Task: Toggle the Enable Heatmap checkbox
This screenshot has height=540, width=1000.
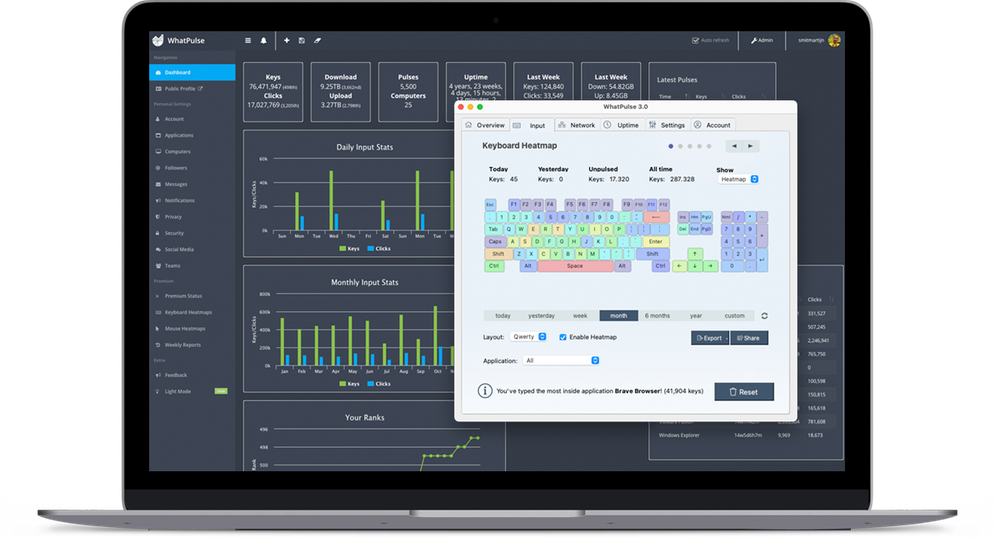Action: click(x=563, y=337)
